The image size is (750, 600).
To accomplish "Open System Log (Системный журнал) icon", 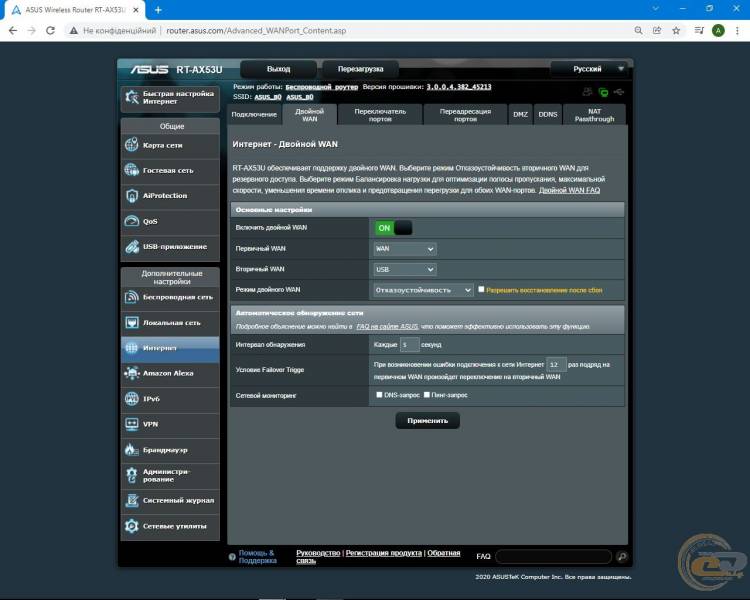I will pyautogui.click(x=132, y=500).
